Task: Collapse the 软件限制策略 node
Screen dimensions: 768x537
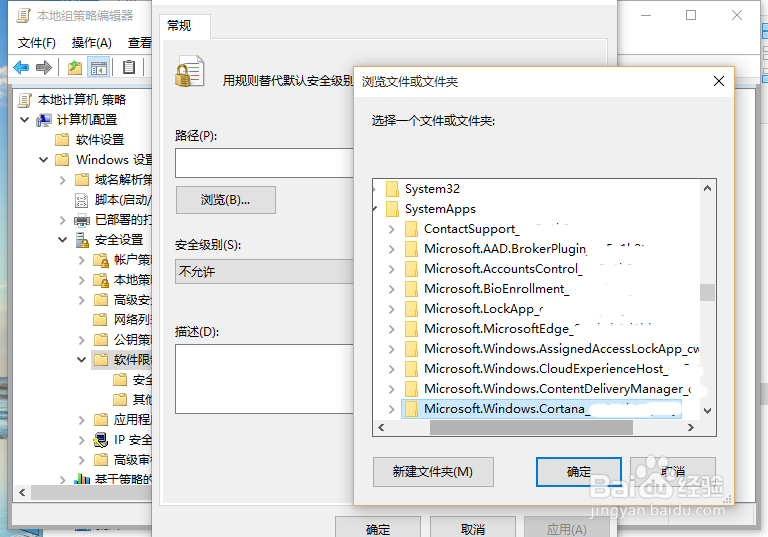Action: pos(82,360)
